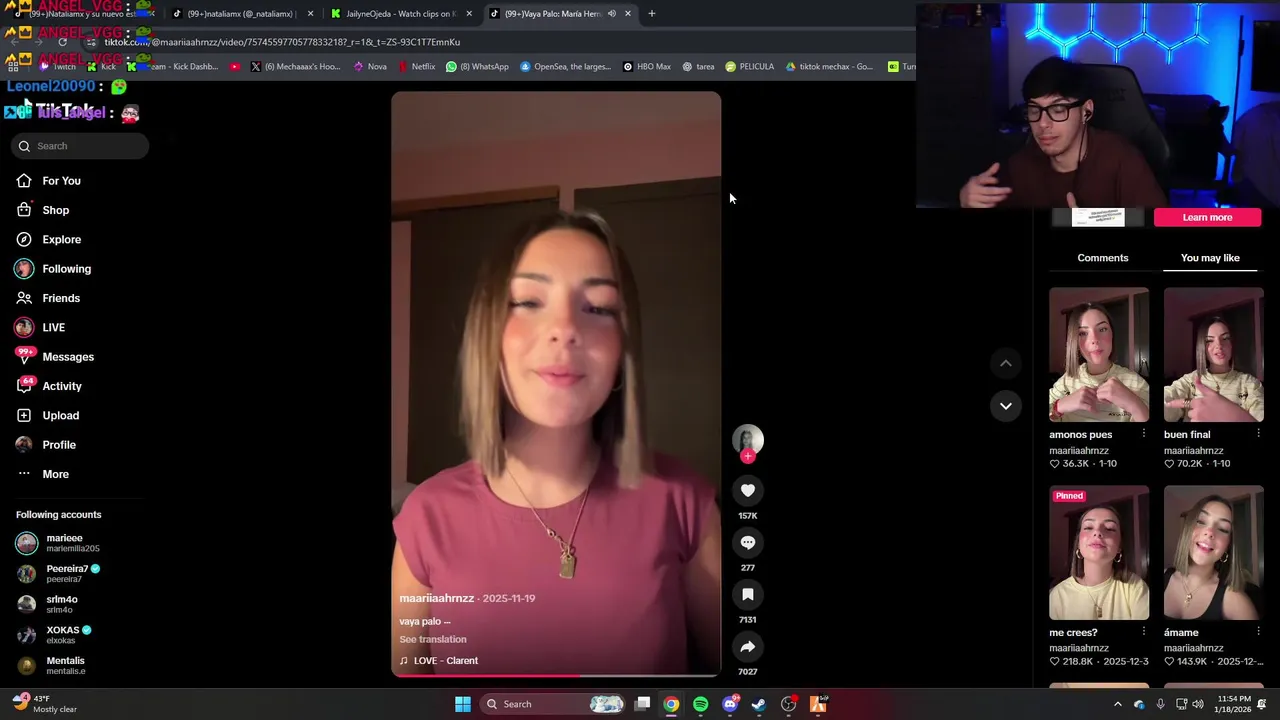Open the Nova bookmark
Viewport: 1280px width, 720px height.
(x=370, y=67)
